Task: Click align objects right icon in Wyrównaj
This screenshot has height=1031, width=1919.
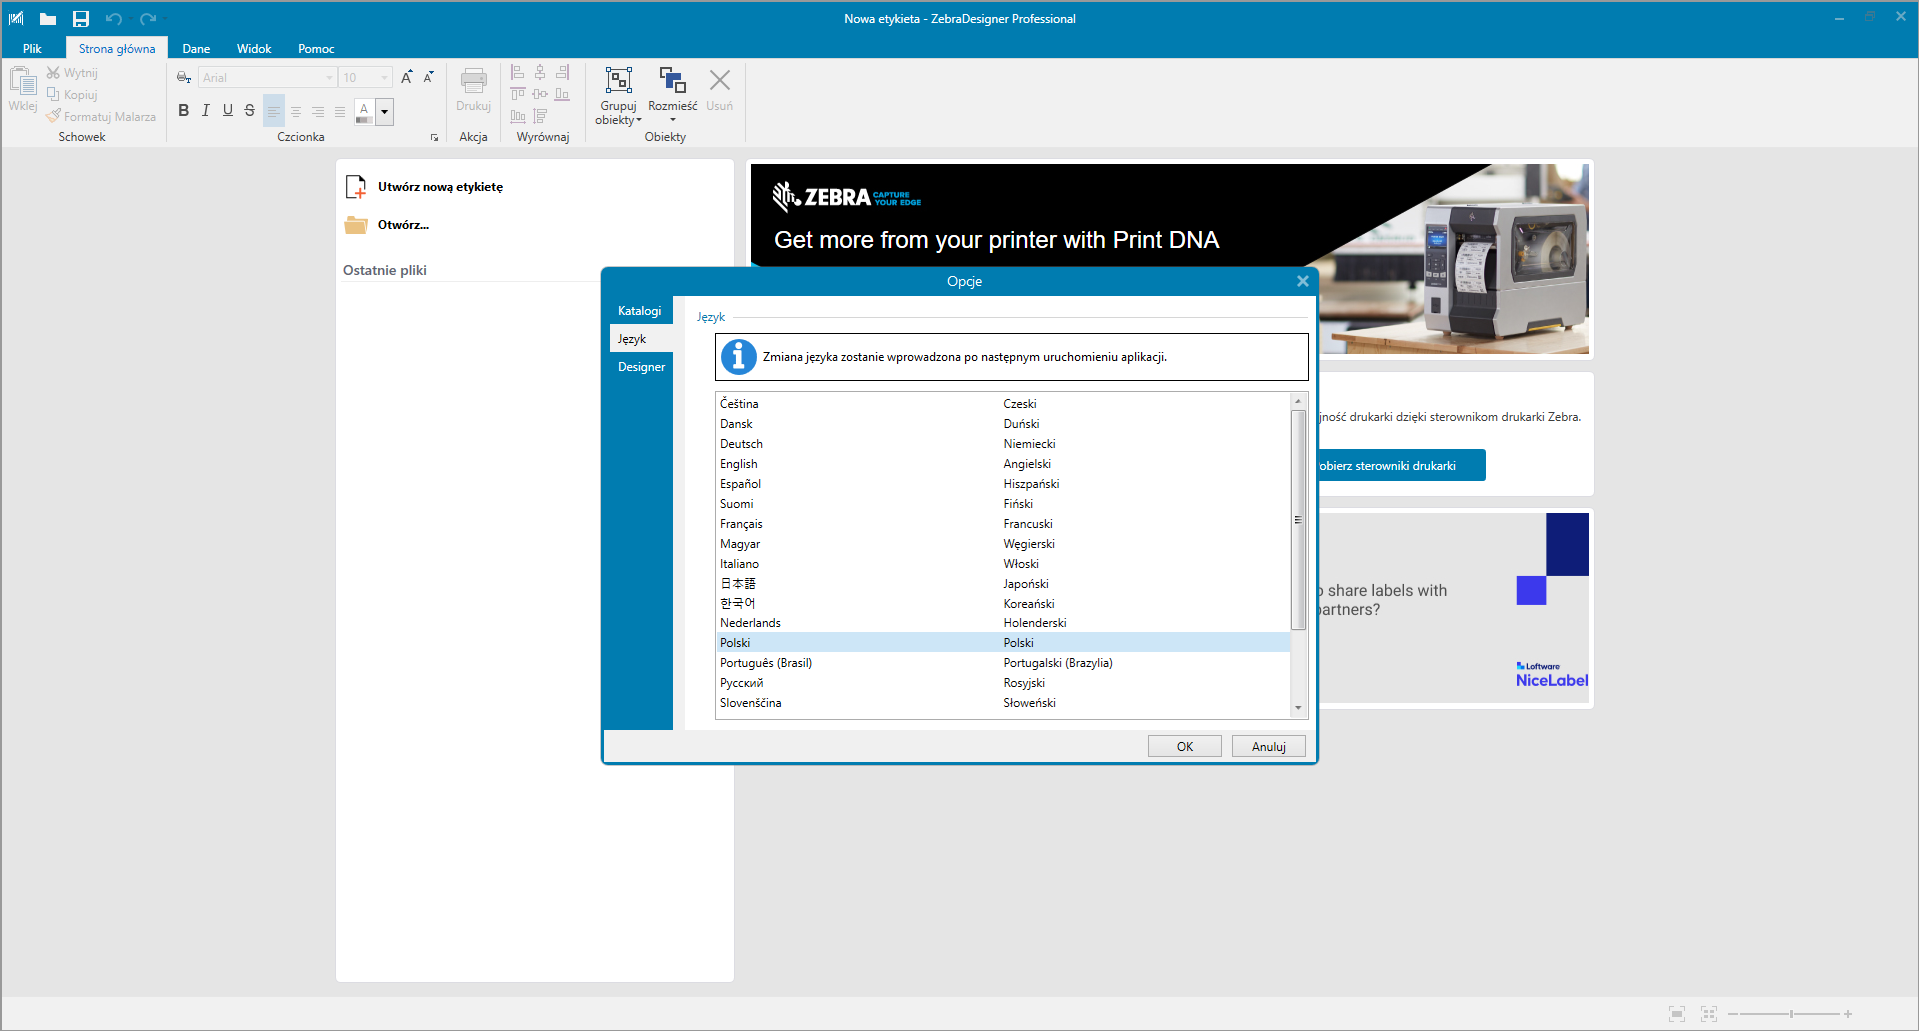Action: (562, 72)
